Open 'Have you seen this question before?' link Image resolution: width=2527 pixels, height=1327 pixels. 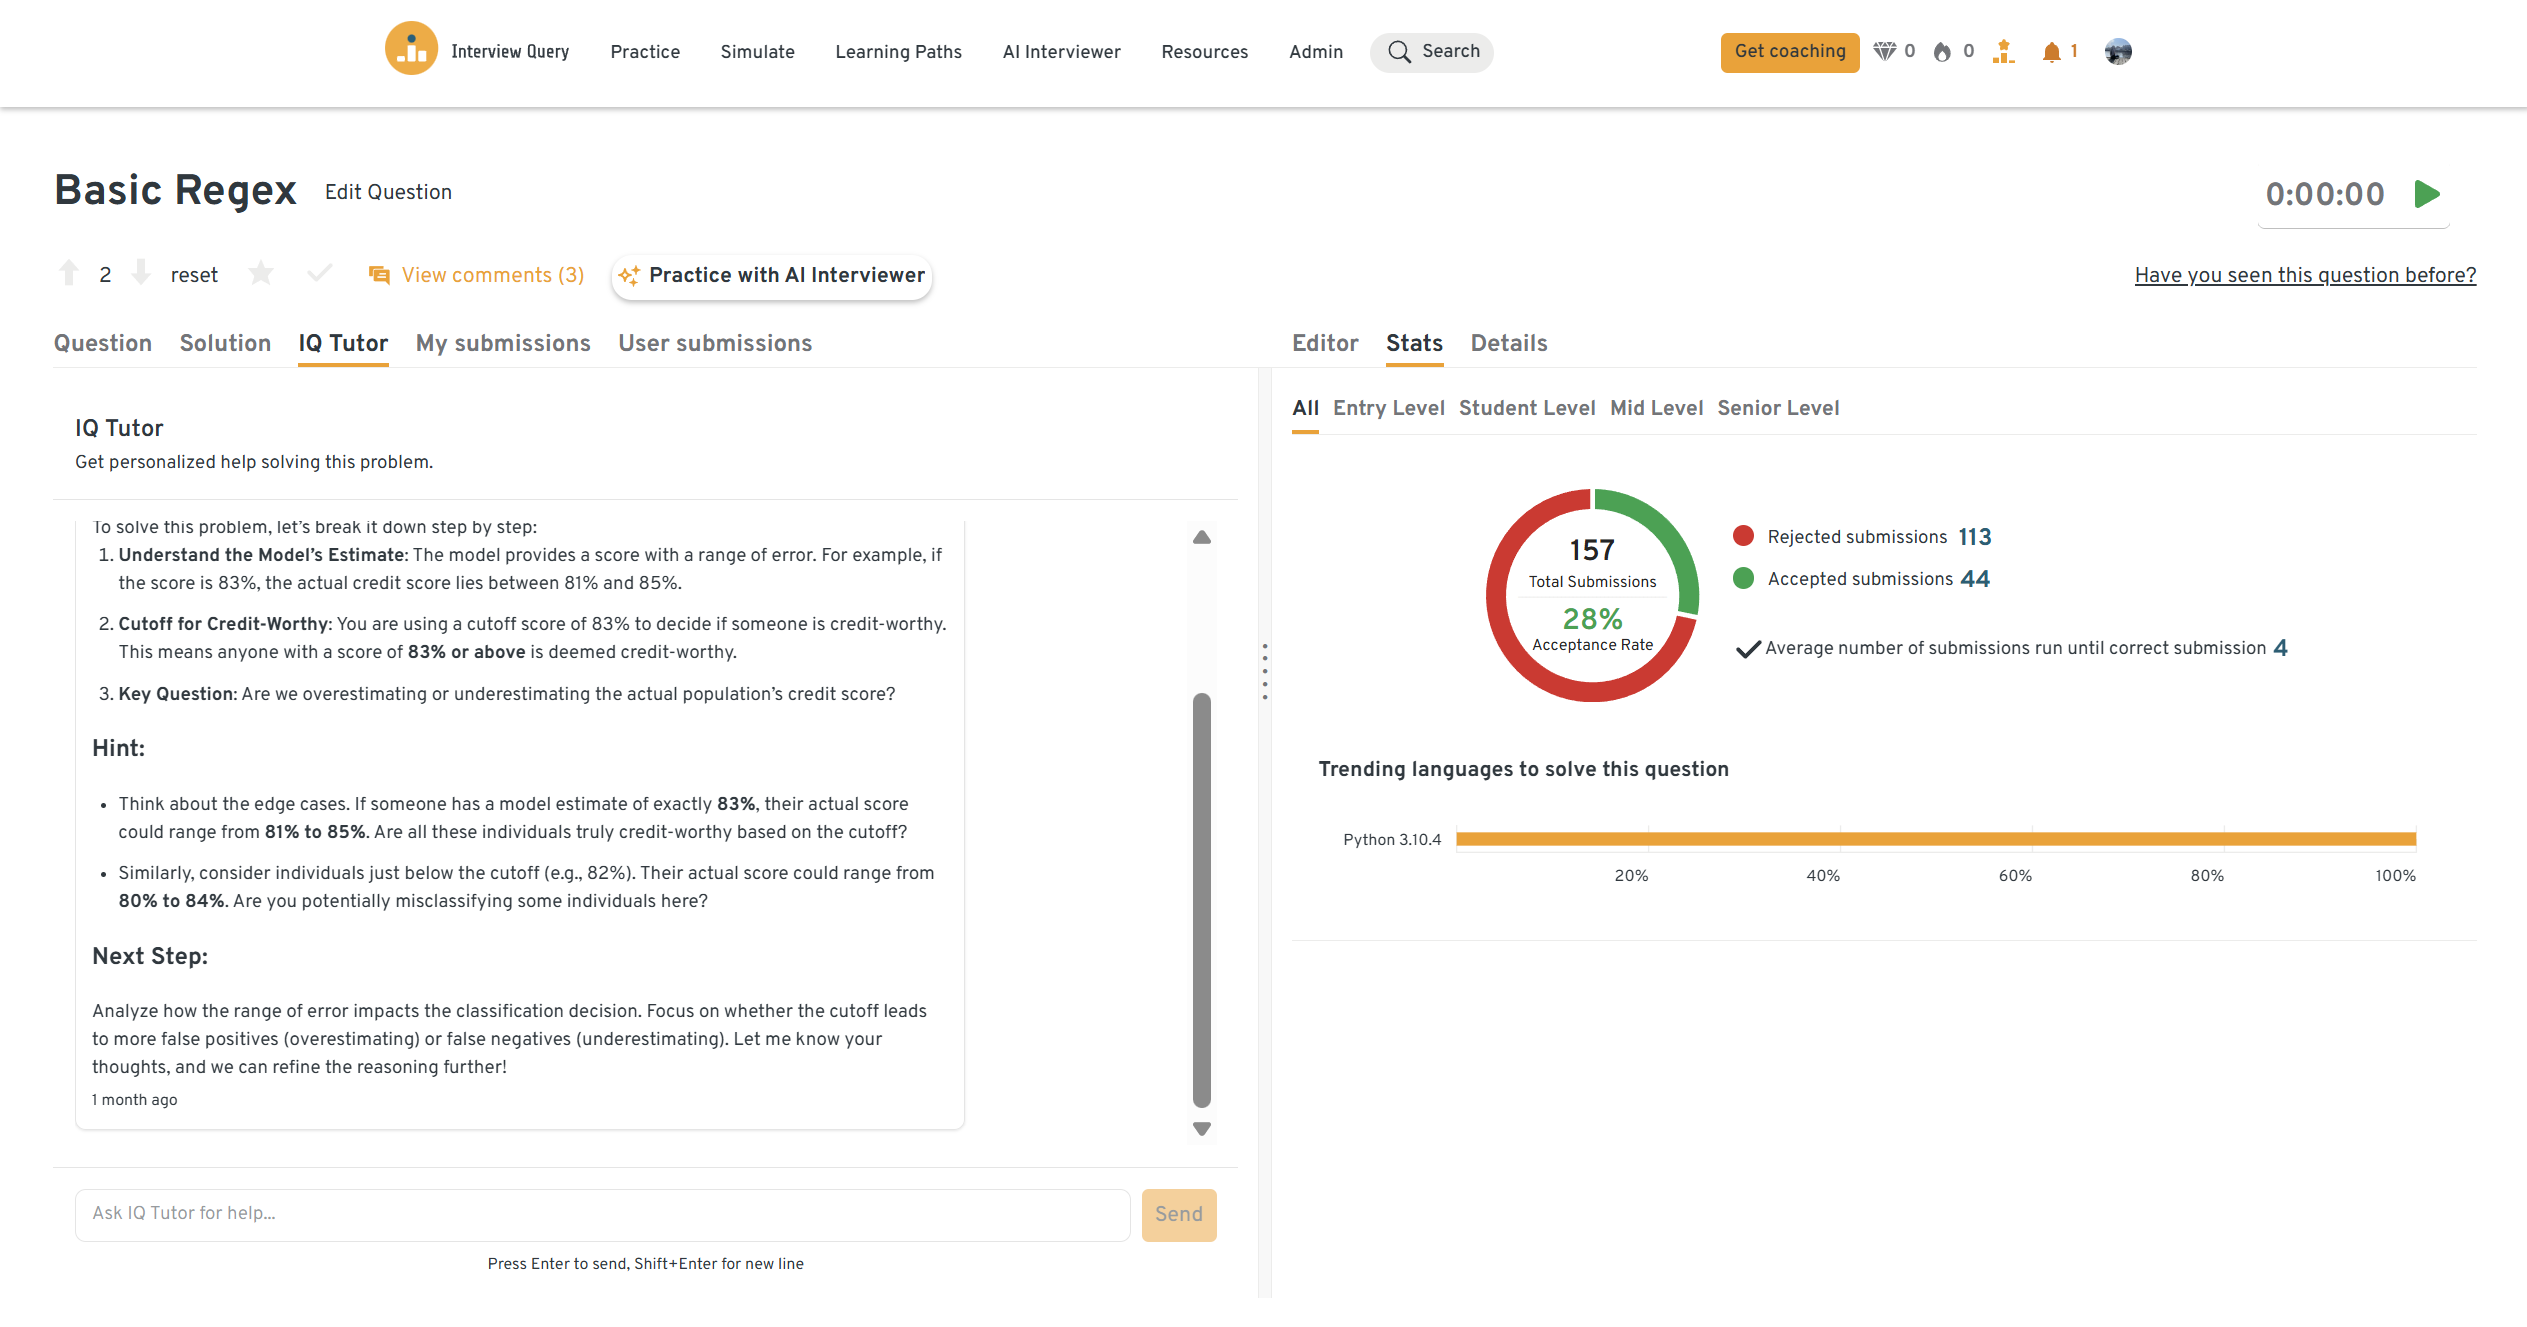[2305, 275]
